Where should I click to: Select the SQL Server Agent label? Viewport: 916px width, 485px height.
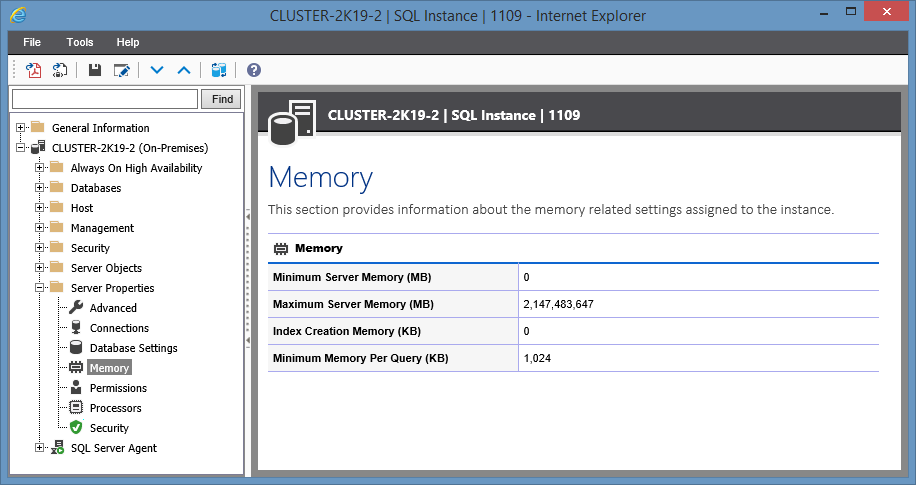(113, 448)
